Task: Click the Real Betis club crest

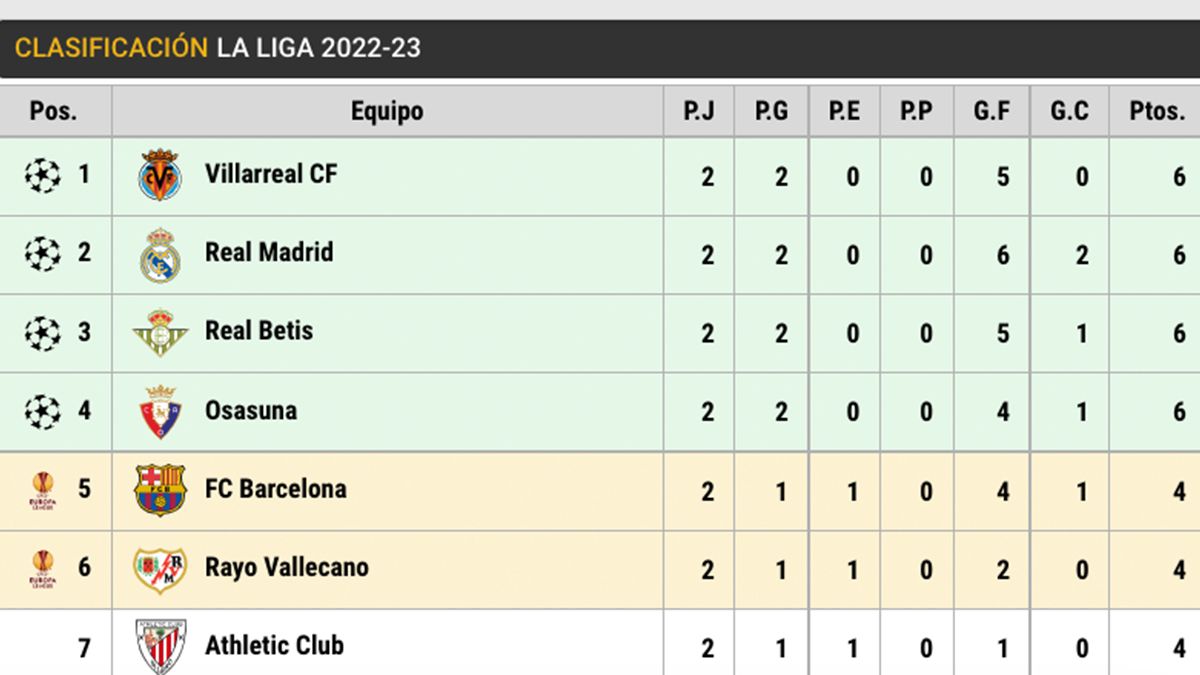Action: [160, 332]
